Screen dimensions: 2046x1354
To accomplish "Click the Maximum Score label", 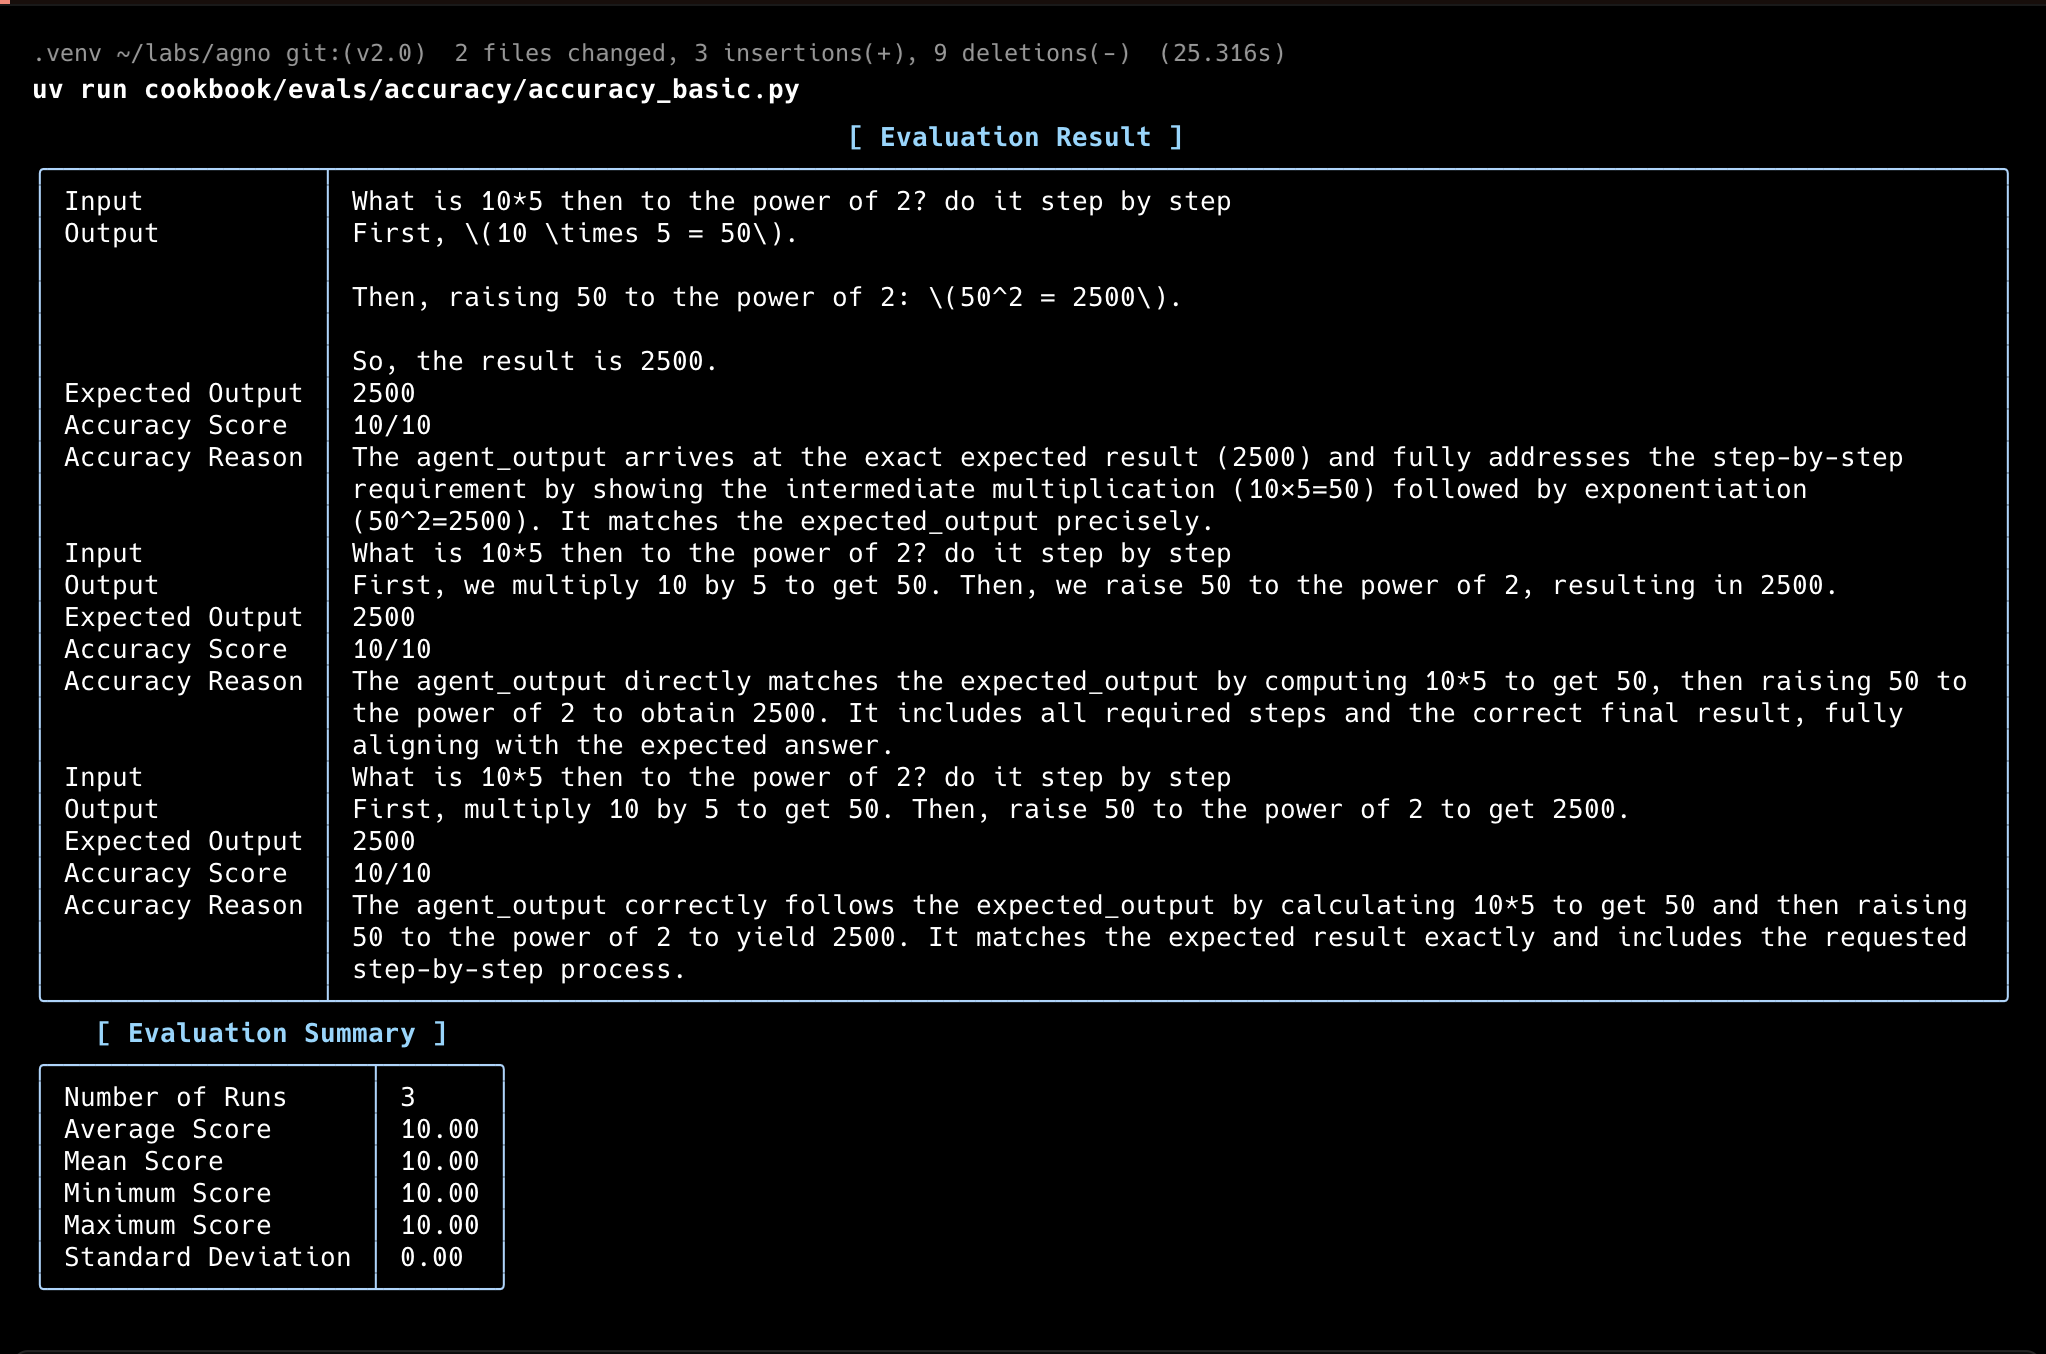I will click(x=167, y=1225).
